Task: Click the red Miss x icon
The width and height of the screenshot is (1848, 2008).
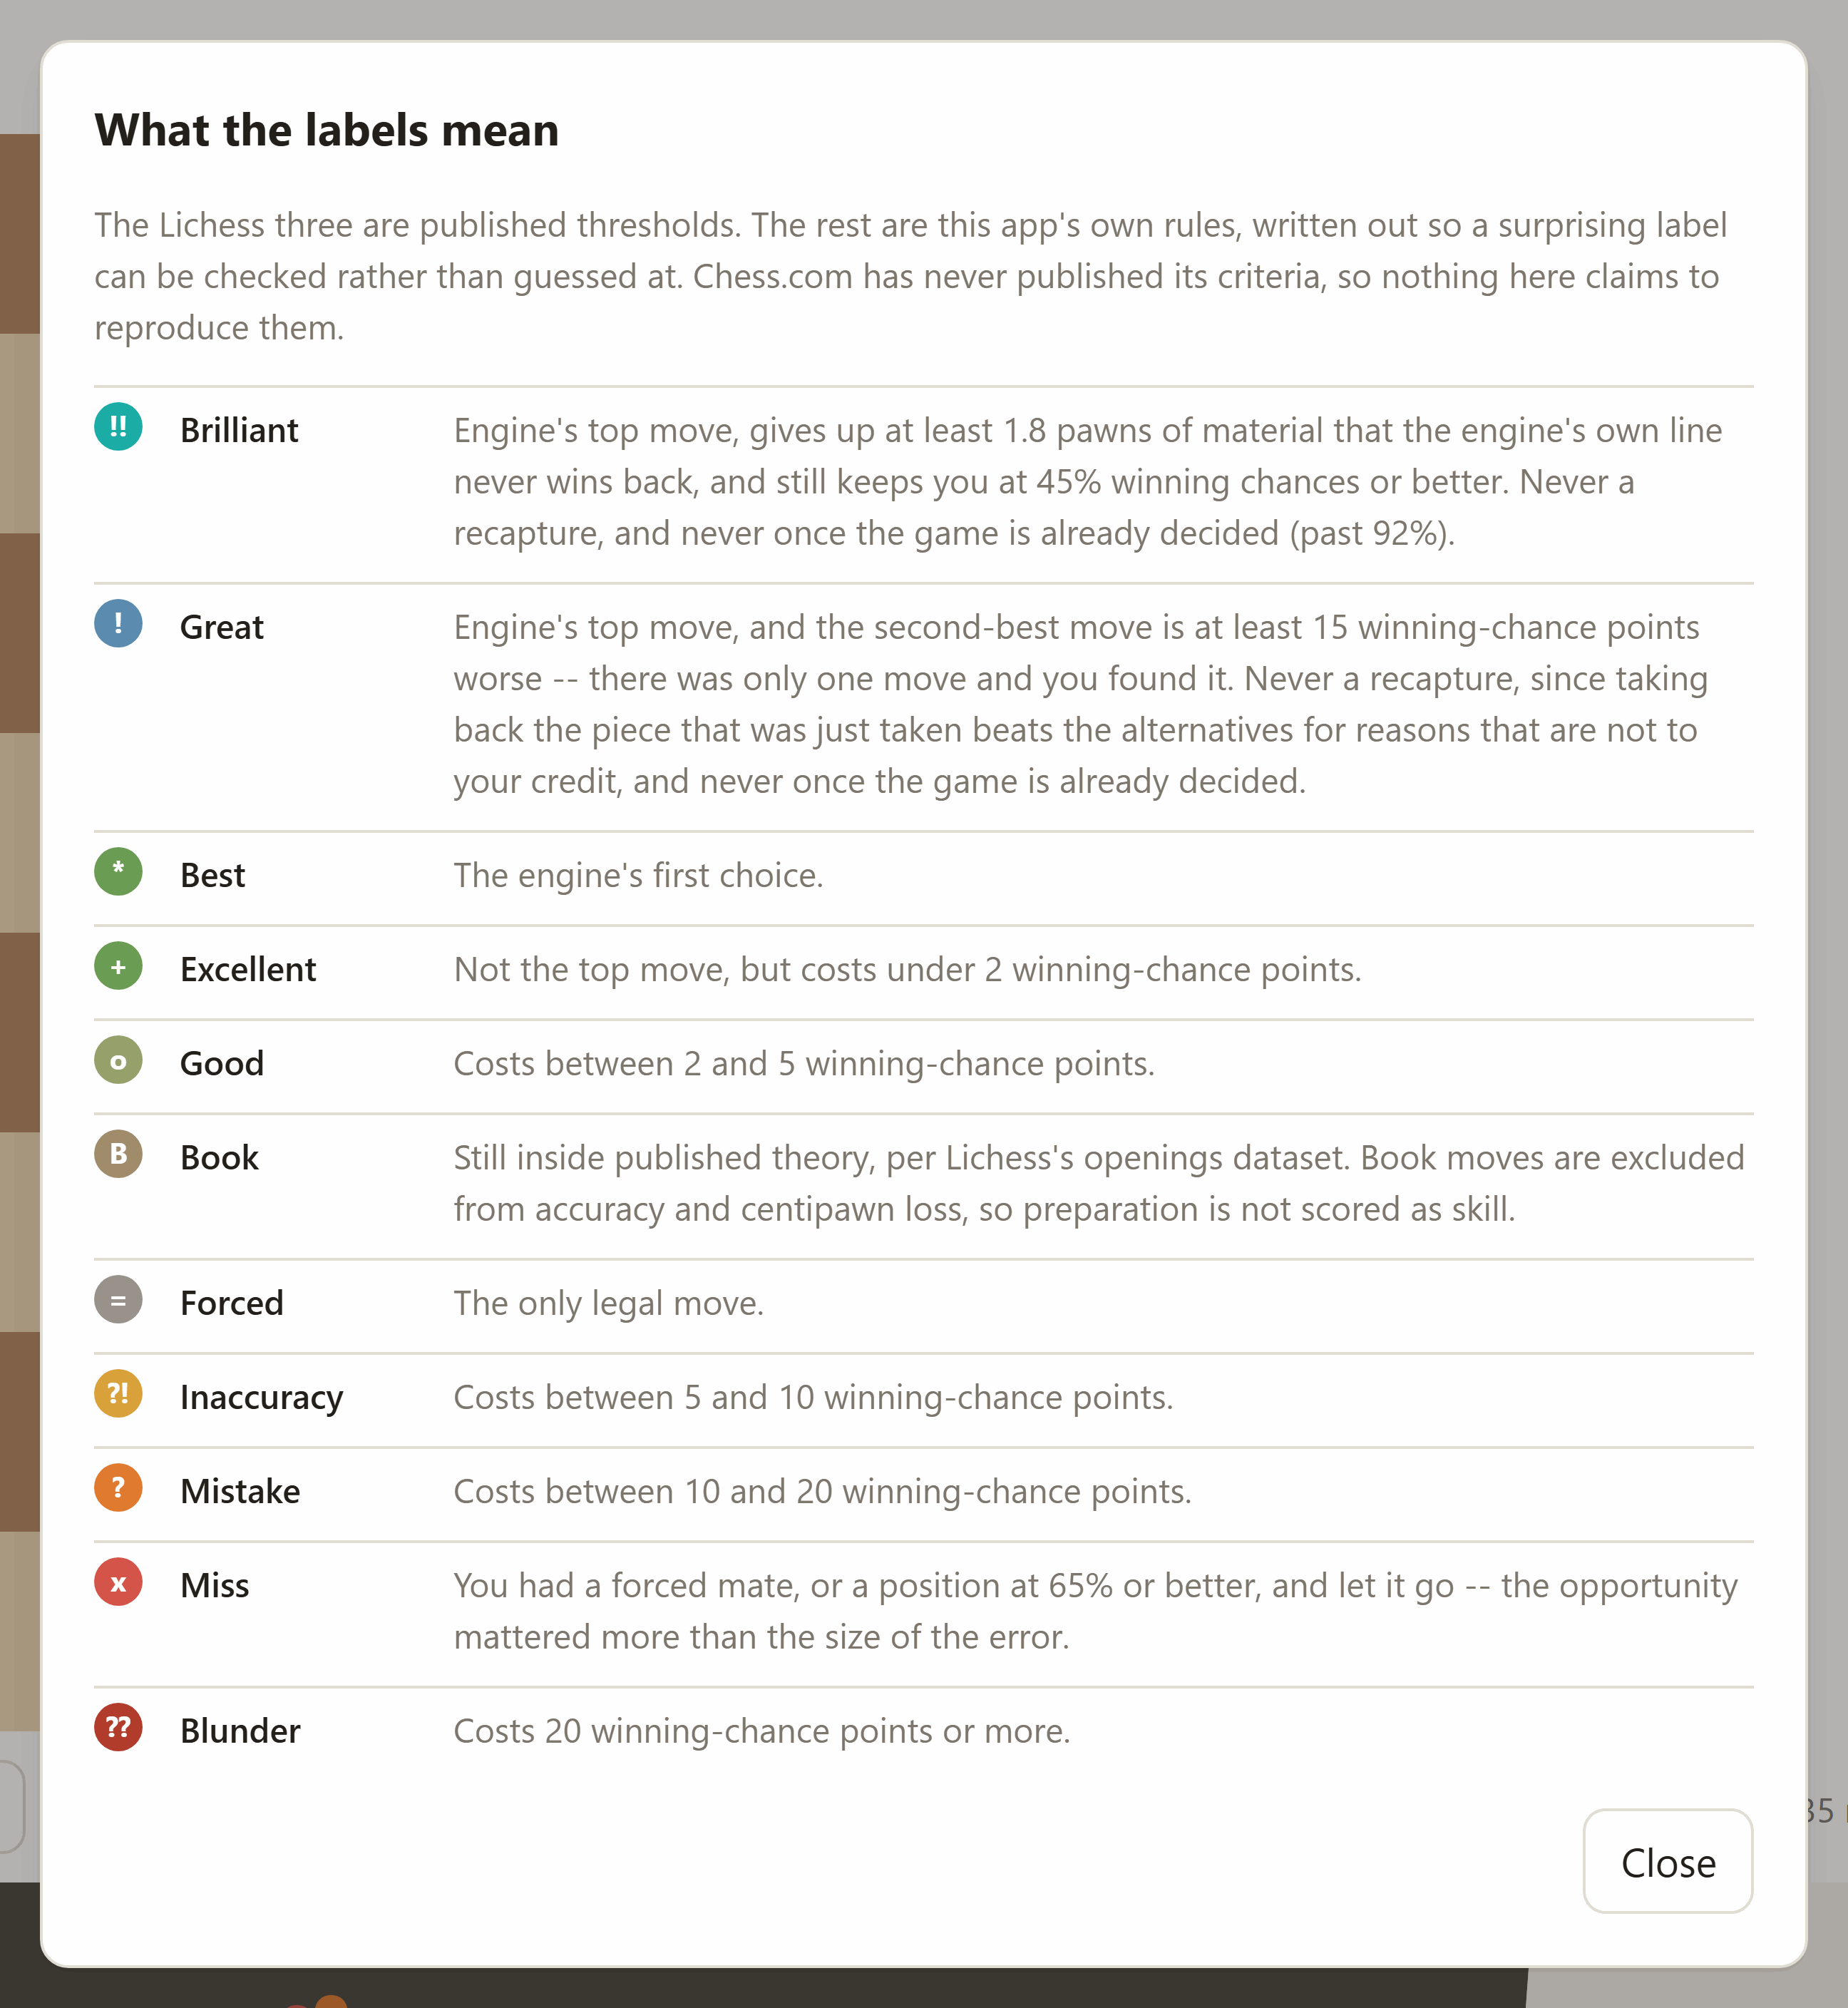Action: coord(118,1582)
